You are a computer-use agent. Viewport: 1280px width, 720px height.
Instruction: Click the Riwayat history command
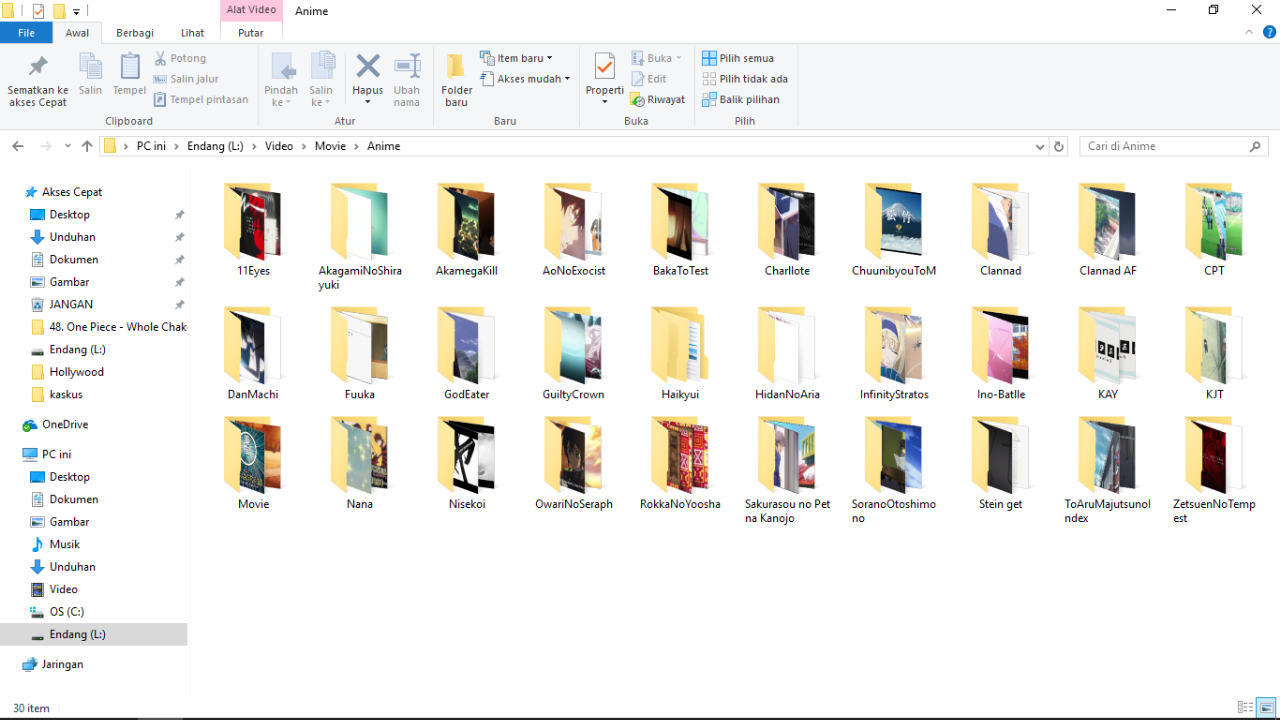point(657,99)
